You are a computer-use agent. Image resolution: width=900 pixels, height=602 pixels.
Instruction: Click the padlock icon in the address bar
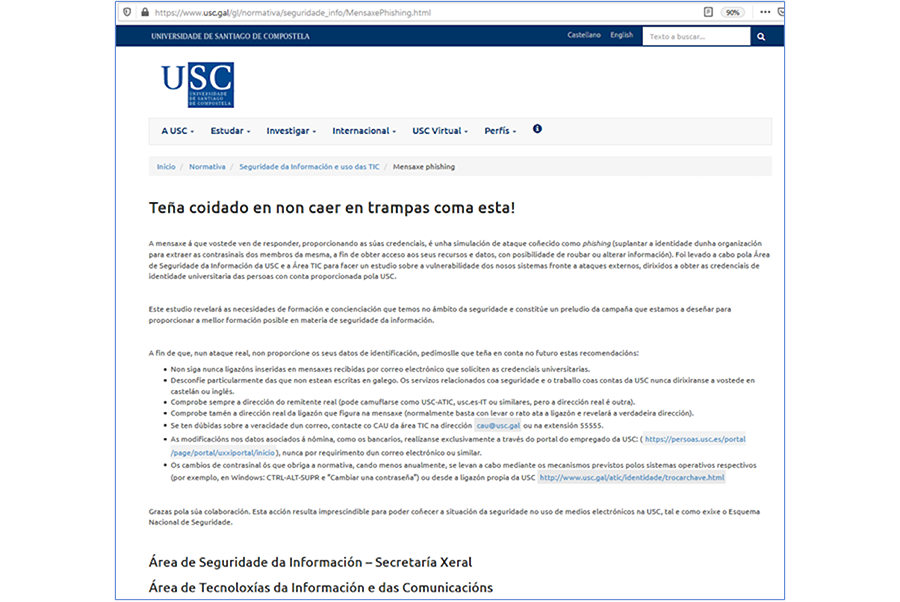(144, 13)
